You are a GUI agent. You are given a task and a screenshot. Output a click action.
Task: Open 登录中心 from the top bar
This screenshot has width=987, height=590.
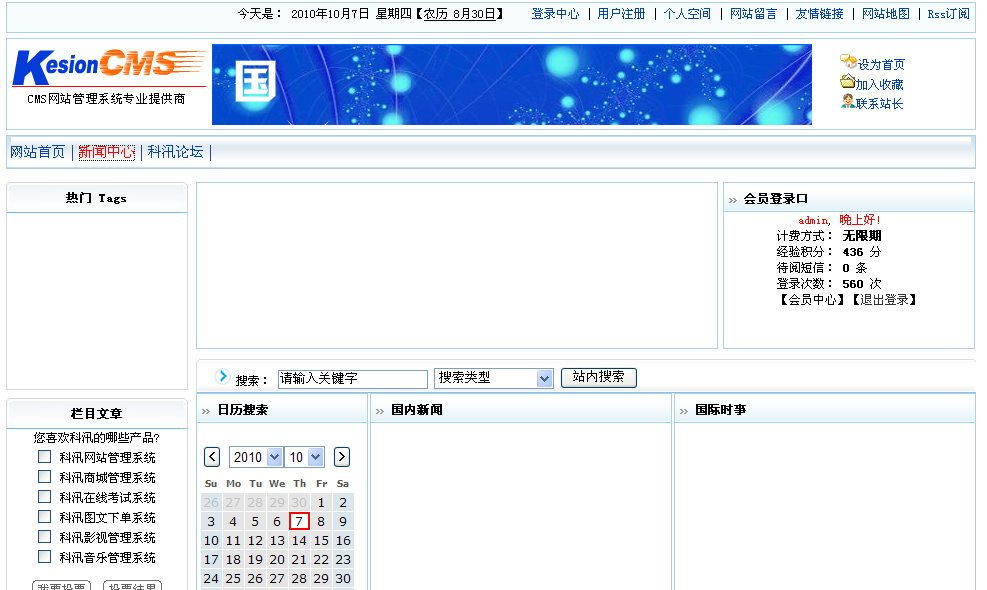[x=555, y=14]
